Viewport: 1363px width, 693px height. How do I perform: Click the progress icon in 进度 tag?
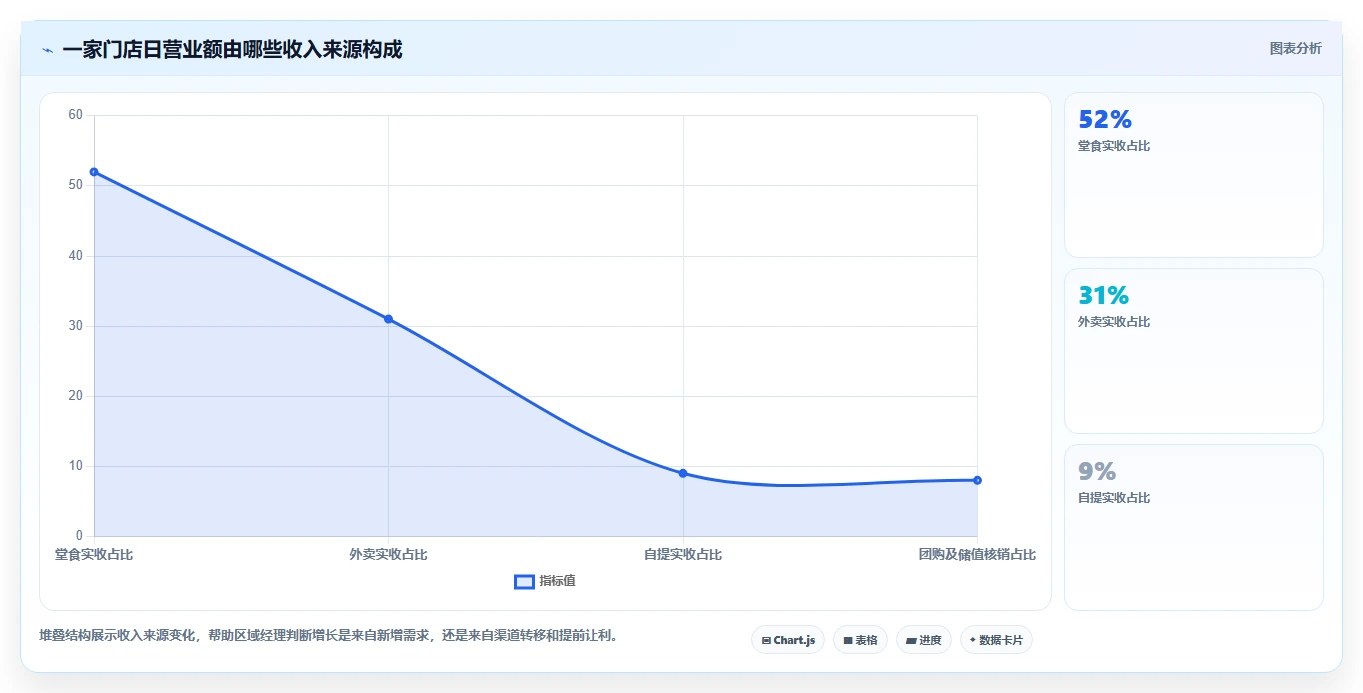pos(912,640)
